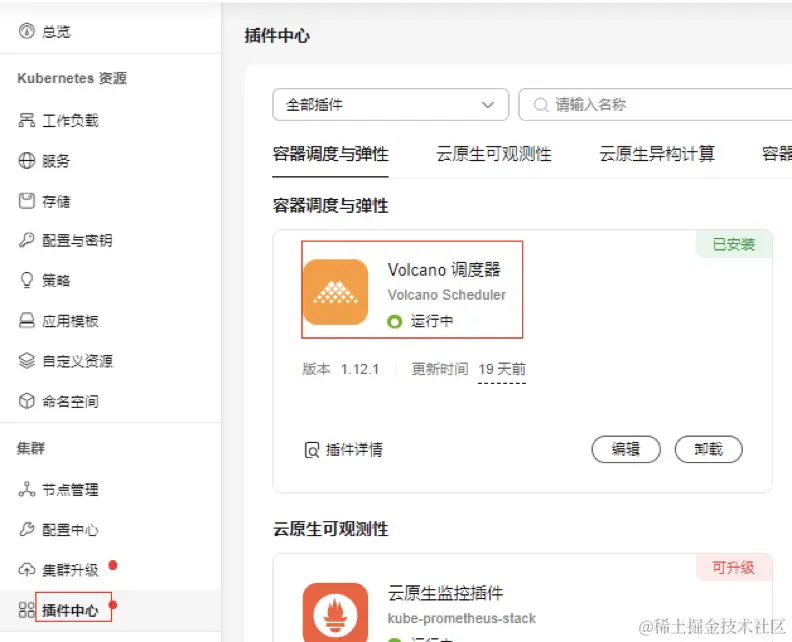Click the 工作负载 workload icon
Viewport: 792px width, 642px height.
(27, 120)
